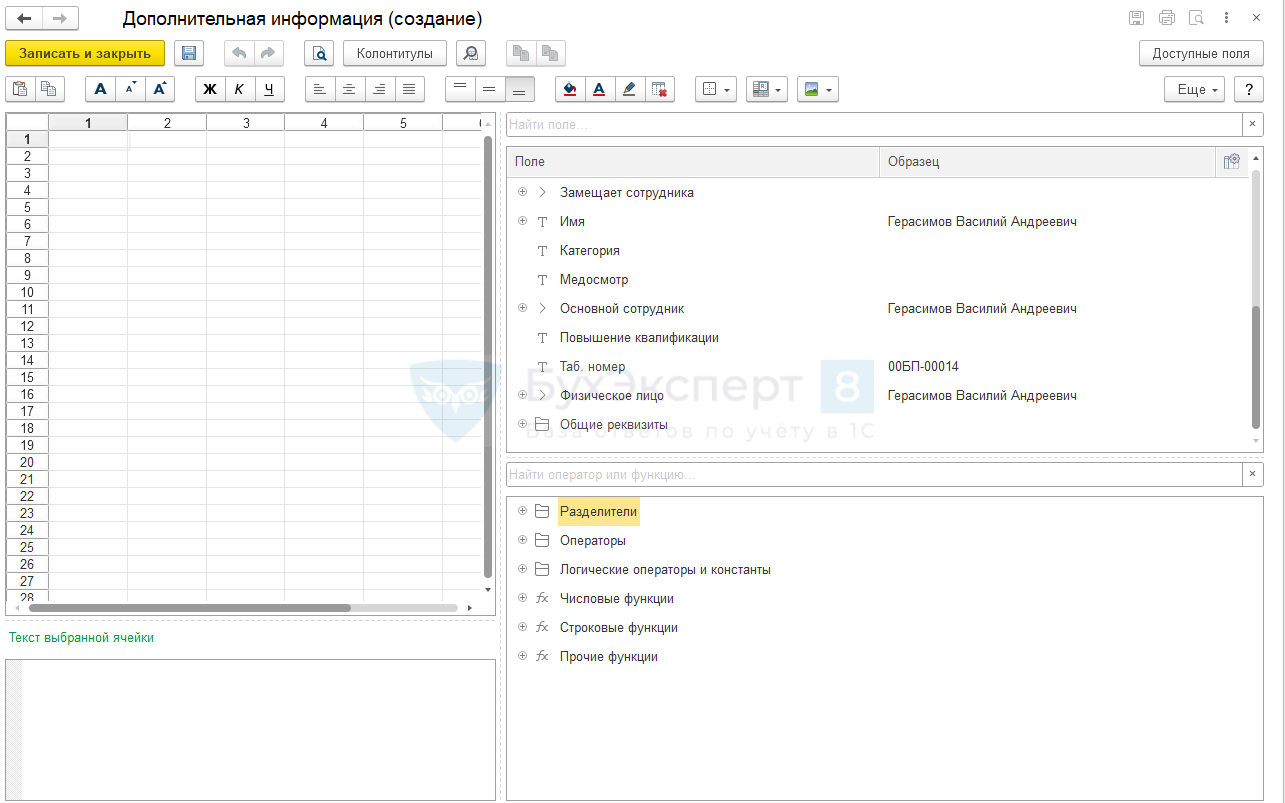Open print preview icon
Screen dimensions: 1285x803
click(319, 54)
